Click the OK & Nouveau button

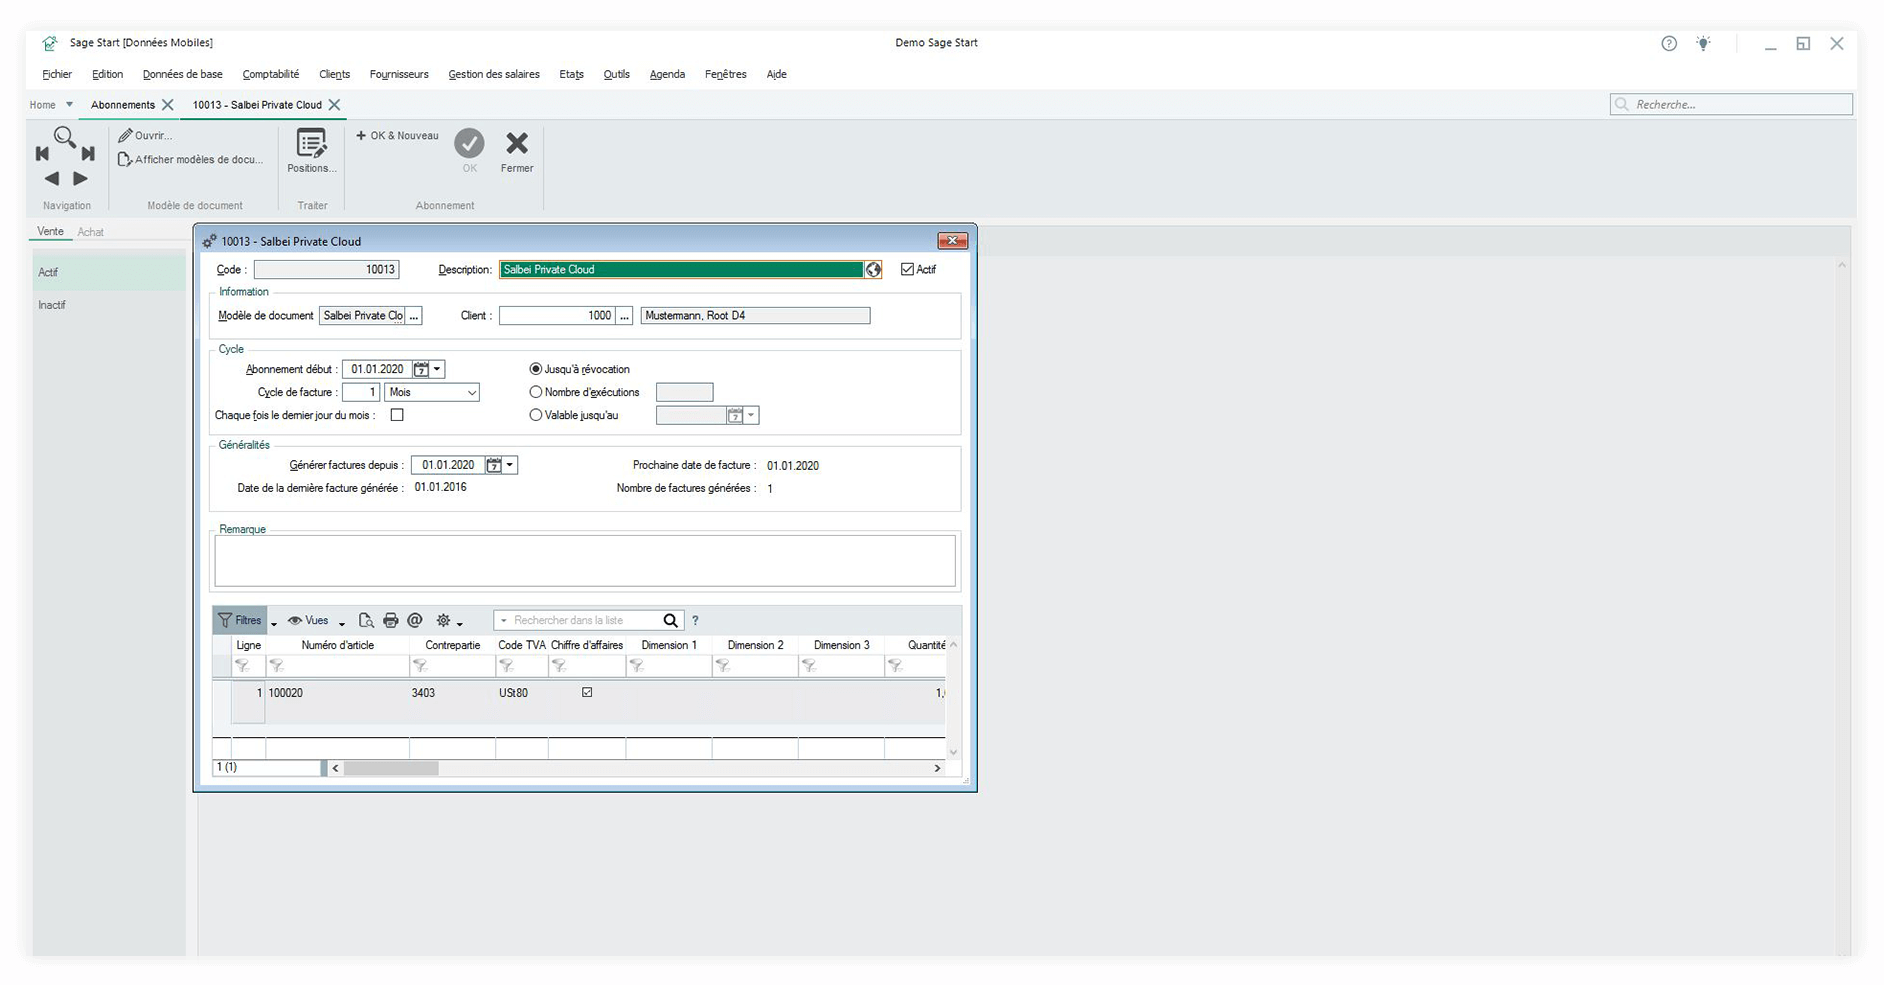397,136
